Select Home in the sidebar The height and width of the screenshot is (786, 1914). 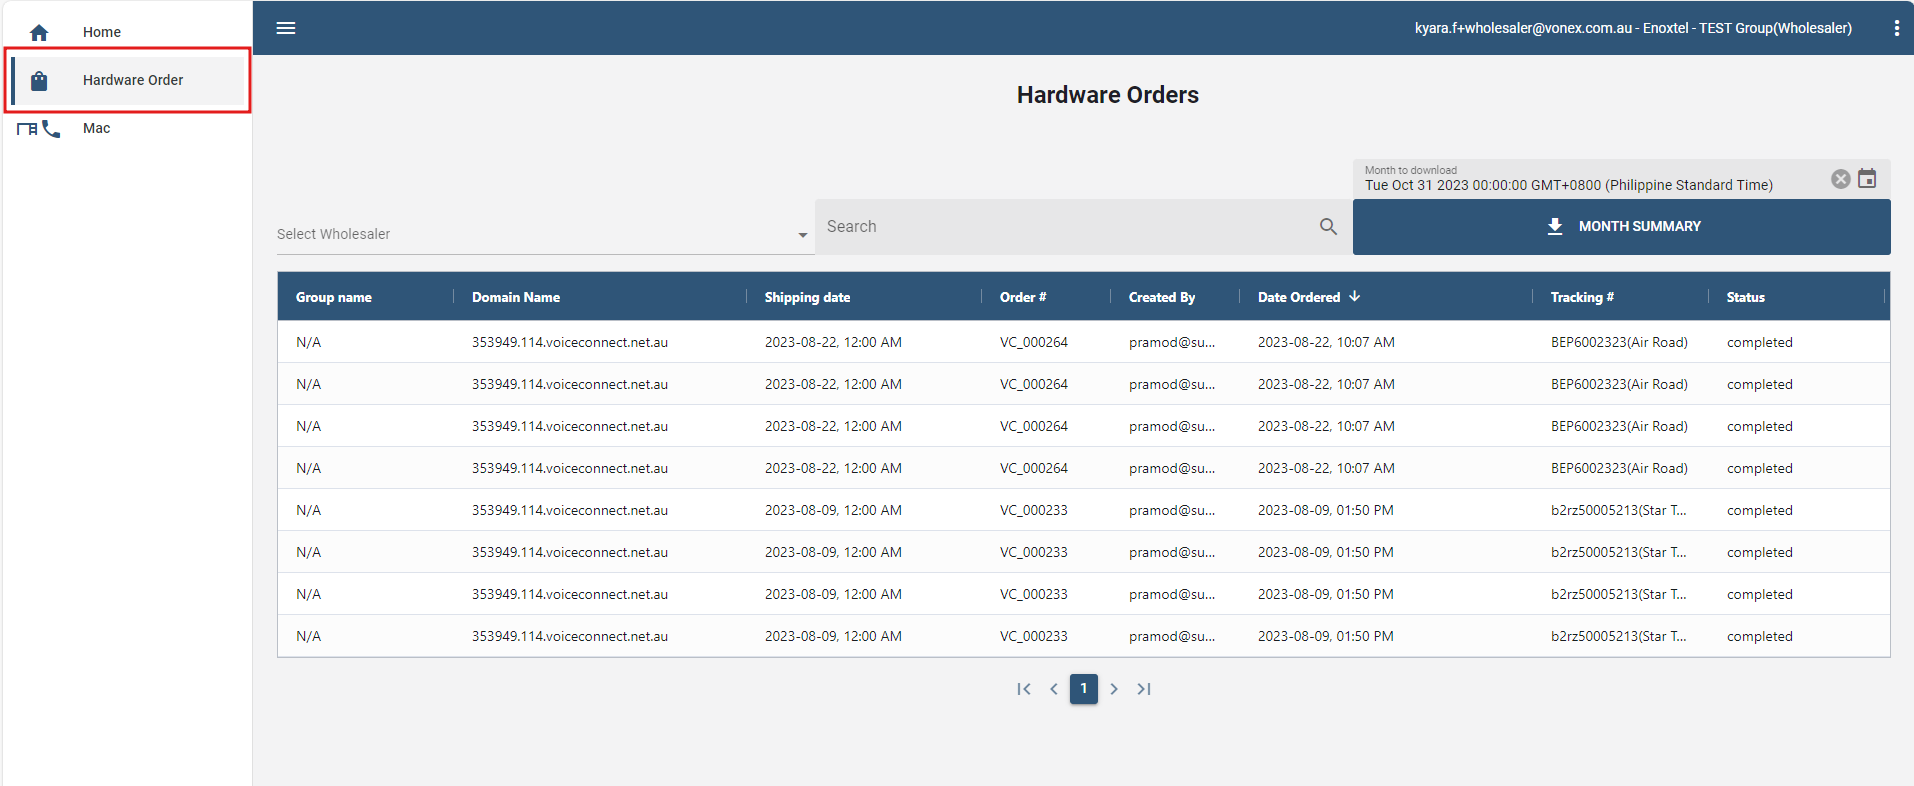coord(102,32)
